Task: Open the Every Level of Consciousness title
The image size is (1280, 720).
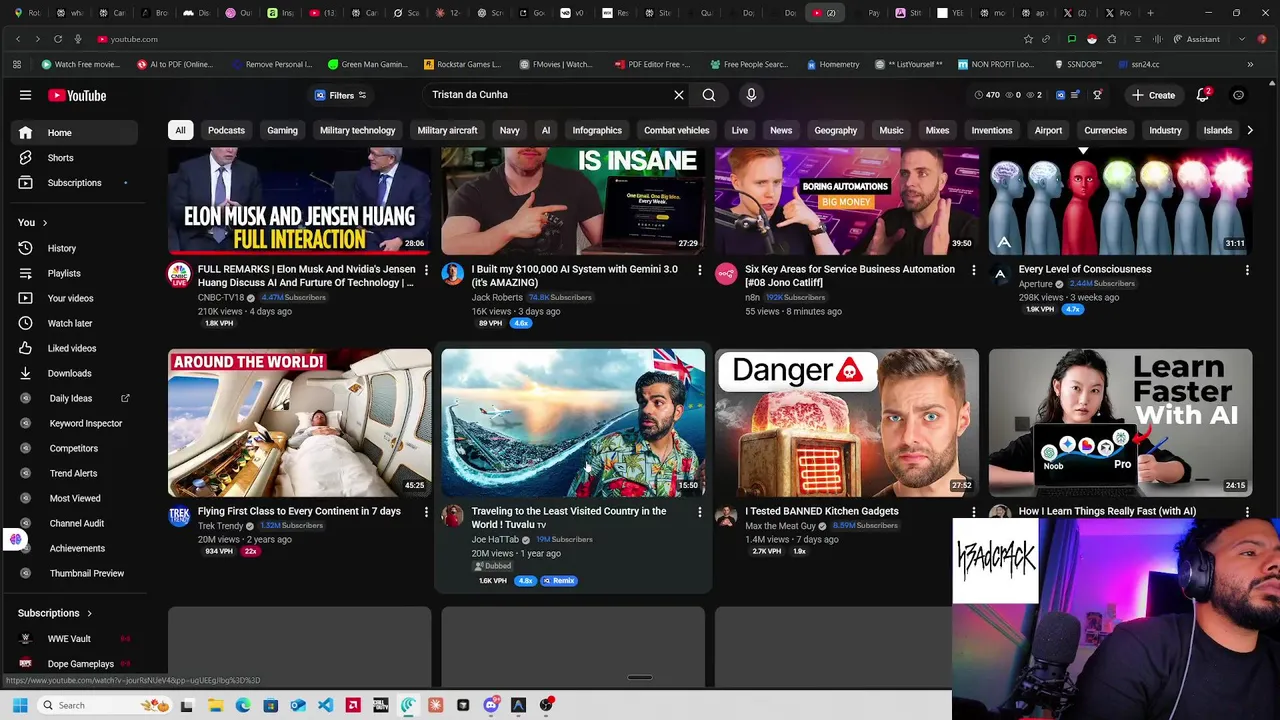Action: point(1085,269)
